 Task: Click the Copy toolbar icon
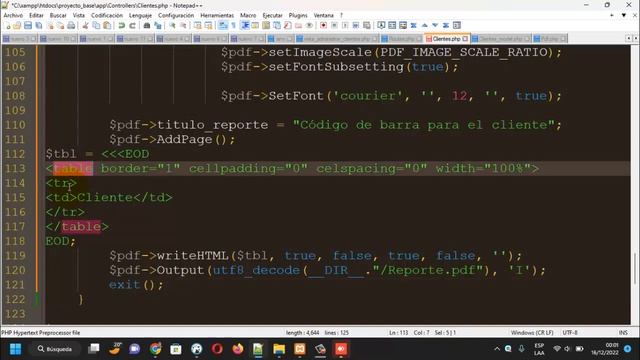pyautogui.click(x=96, y=26)
